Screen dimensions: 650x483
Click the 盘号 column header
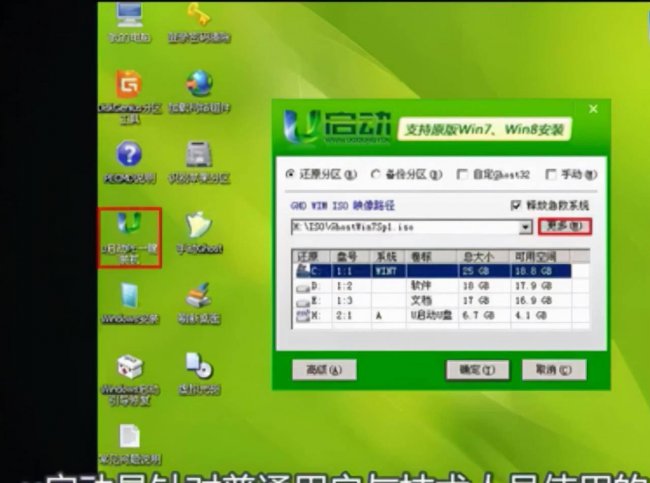351,257
